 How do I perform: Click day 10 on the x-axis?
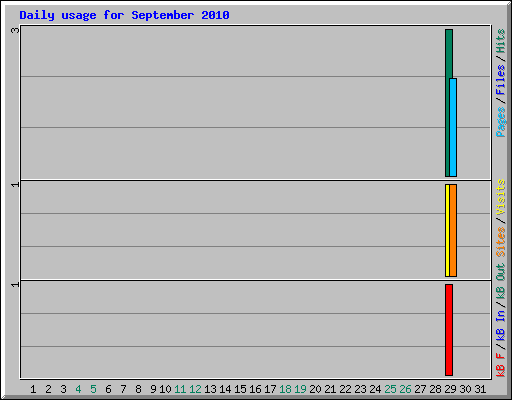pyautogui.click(x=165, y=389)
